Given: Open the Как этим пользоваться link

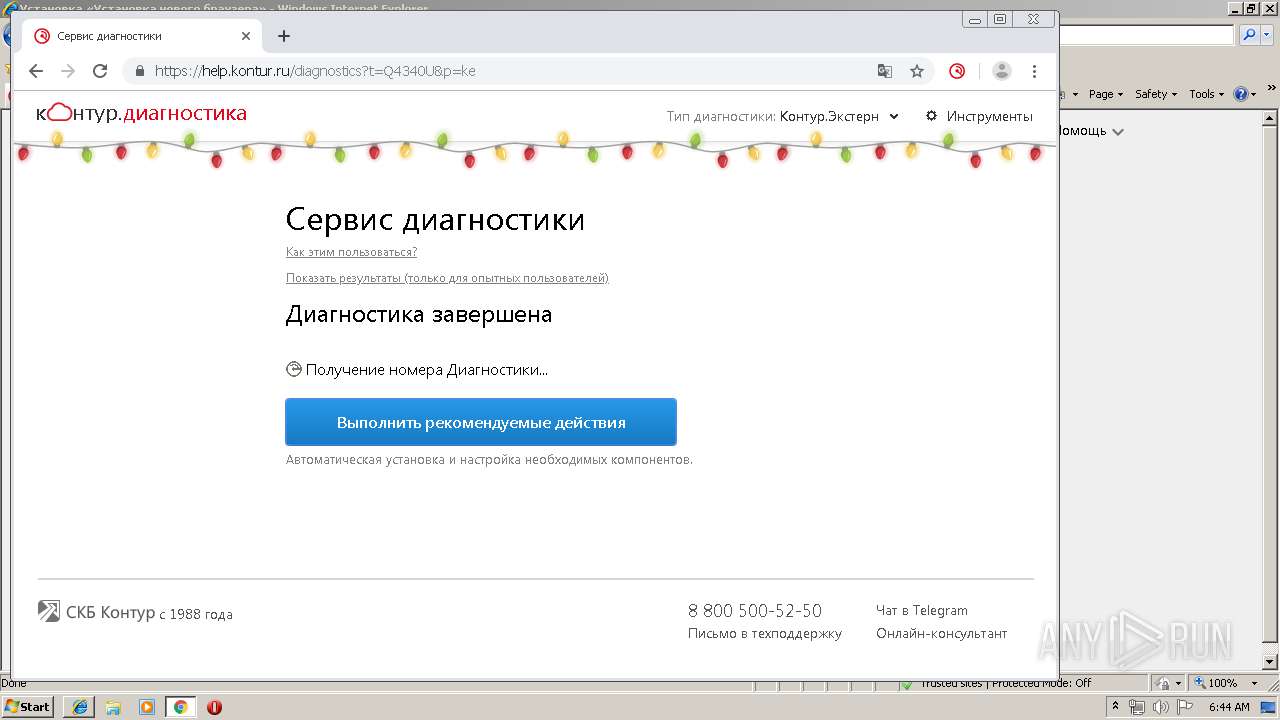Looking at the screenshot, I should [351, 252].
